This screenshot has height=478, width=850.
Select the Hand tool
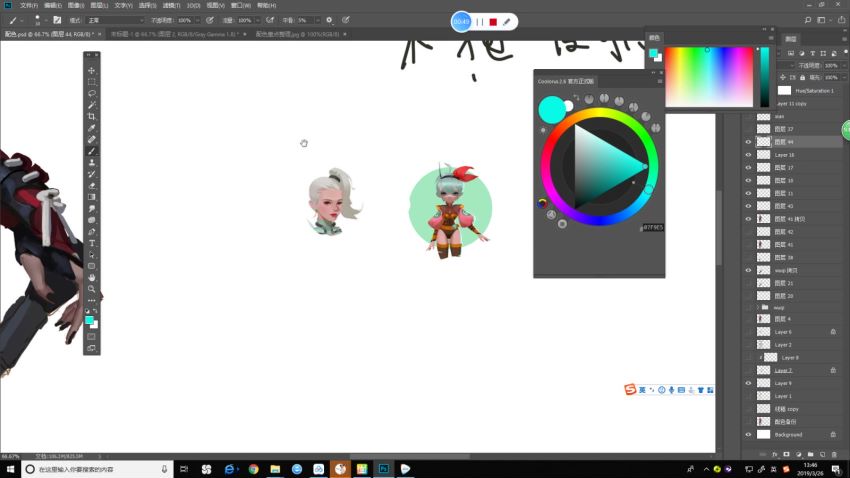92,277
